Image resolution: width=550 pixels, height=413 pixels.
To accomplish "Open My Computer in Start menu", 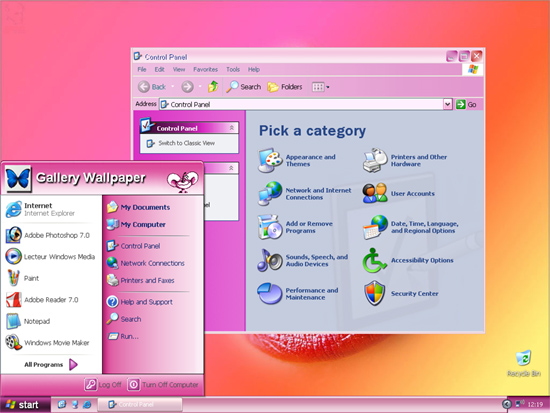I will click(x=136, y=224).
